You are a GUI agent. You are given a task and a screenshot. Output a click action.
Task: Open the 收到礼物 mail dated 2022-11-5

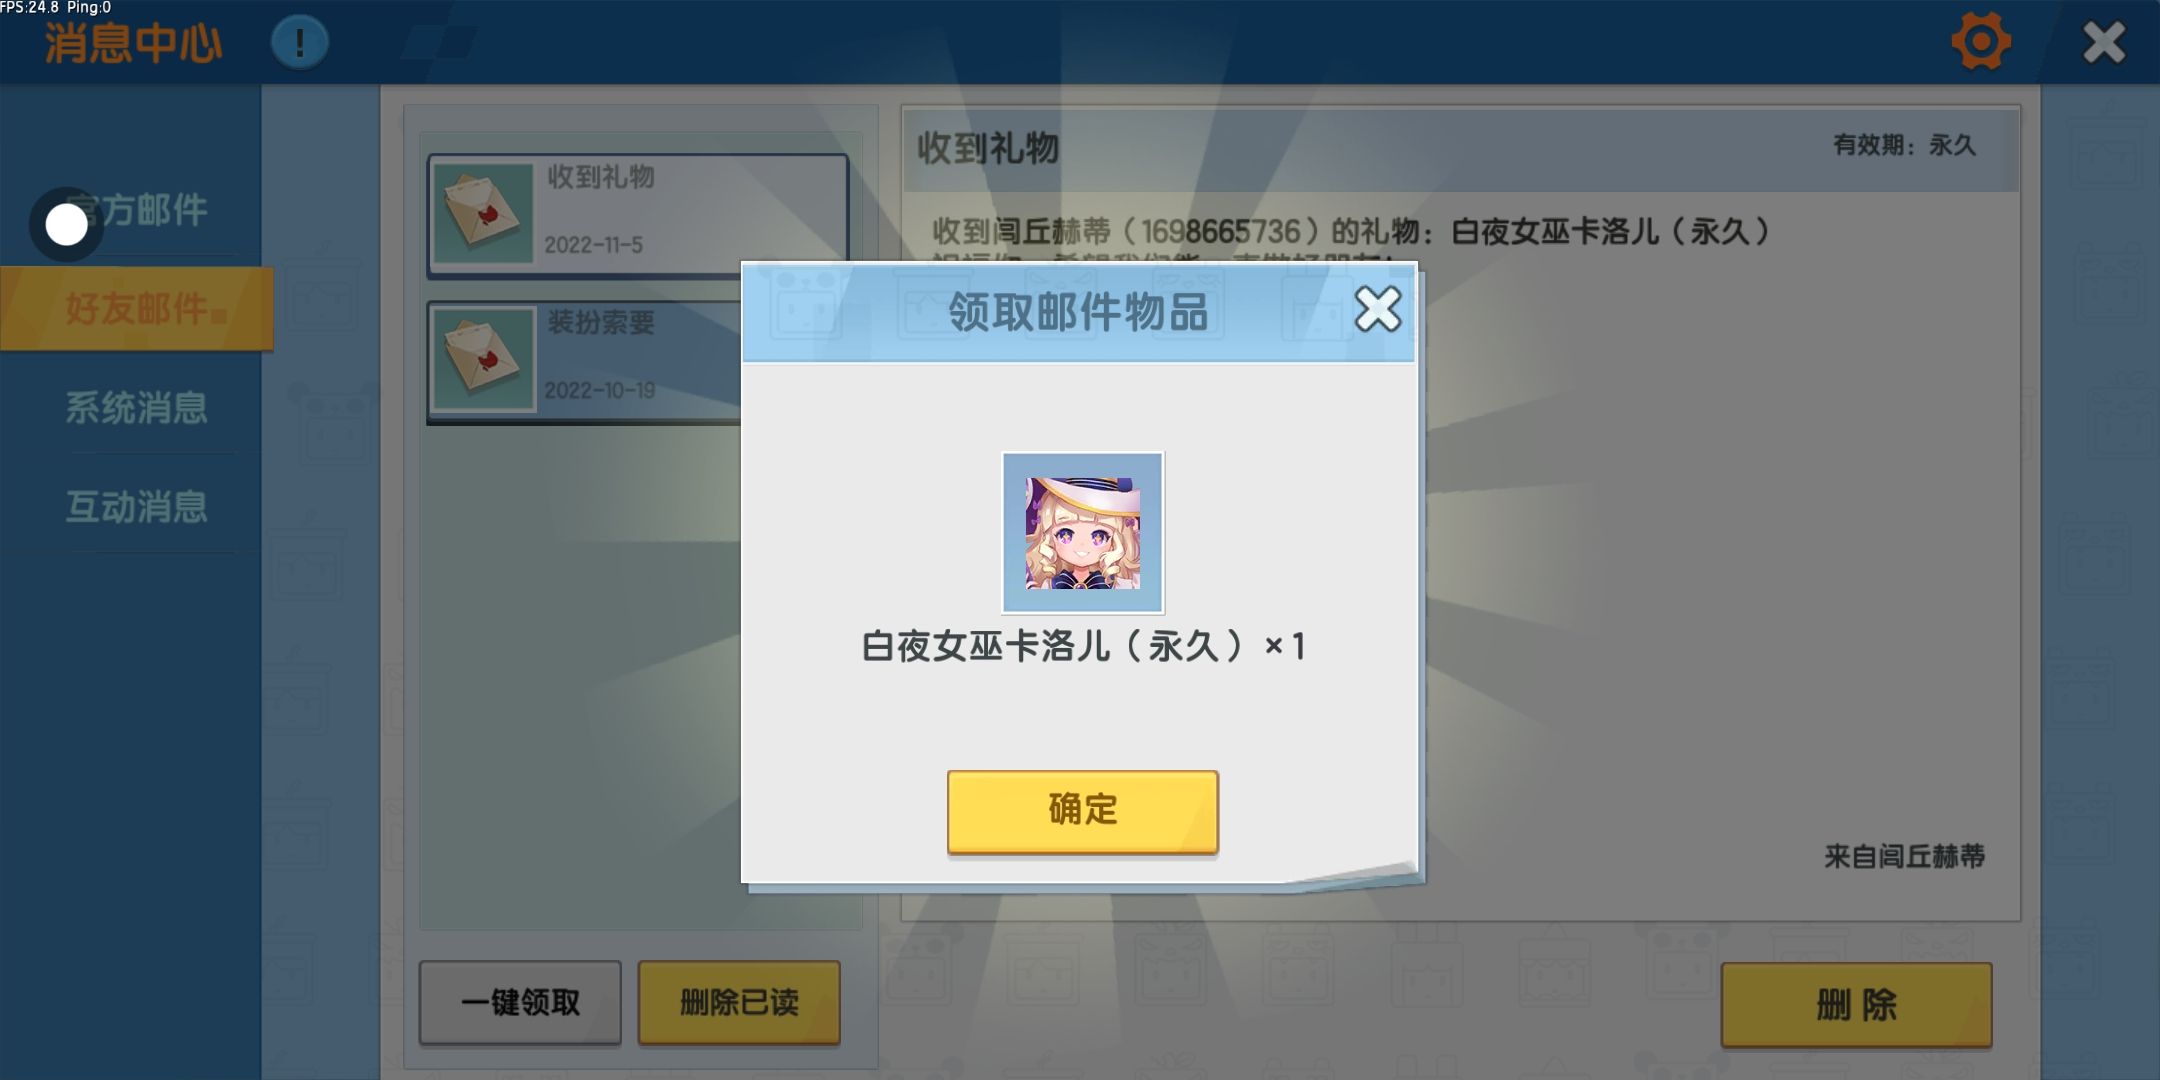tap(638, 215)
